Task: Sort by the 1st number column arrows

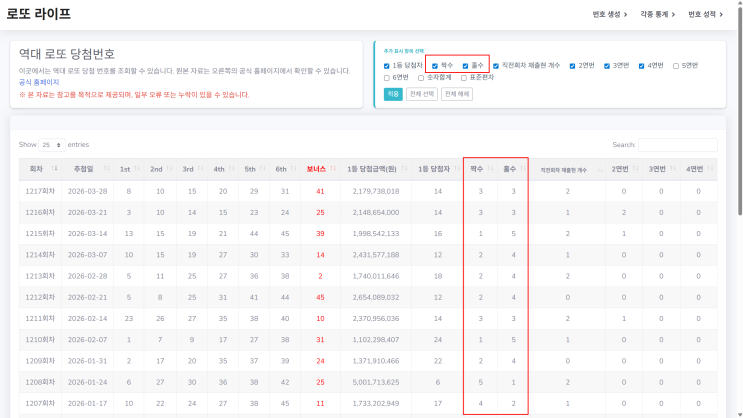Action: 137,169
